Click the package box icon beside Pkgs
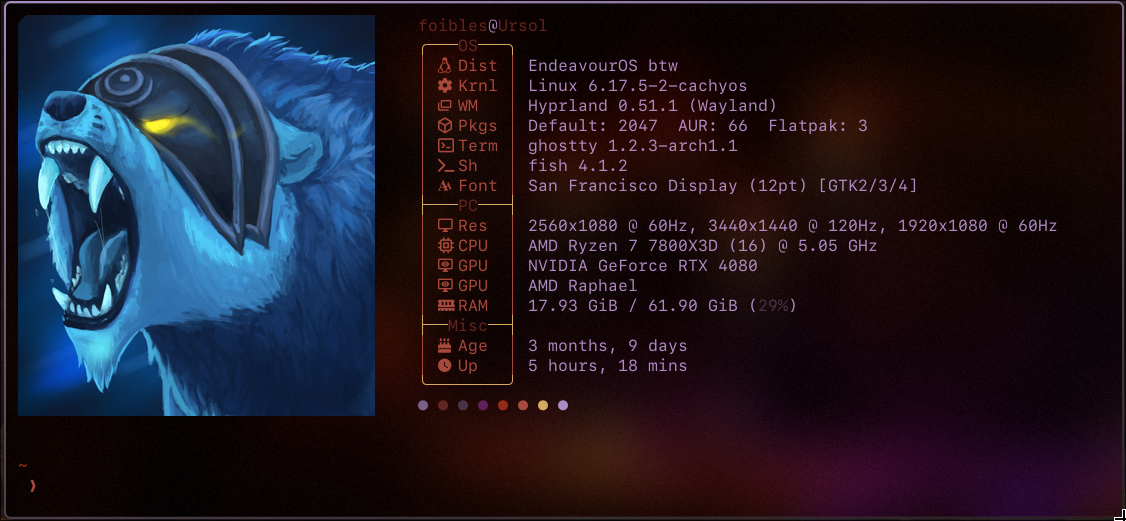 pos(445,126)
